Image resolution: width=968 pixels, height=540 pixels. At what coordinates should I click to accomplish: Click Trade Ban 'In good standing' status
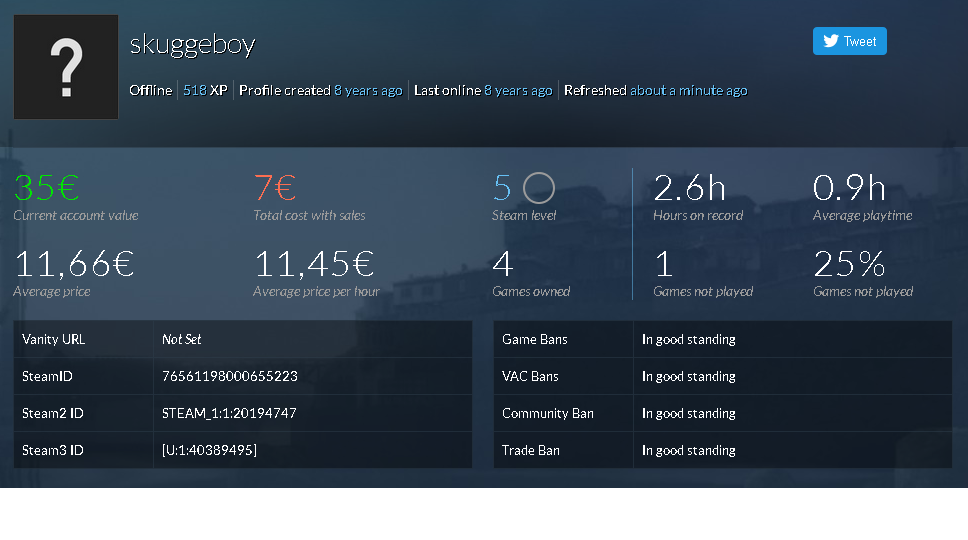pyautogui.click(x=688, y=451)
